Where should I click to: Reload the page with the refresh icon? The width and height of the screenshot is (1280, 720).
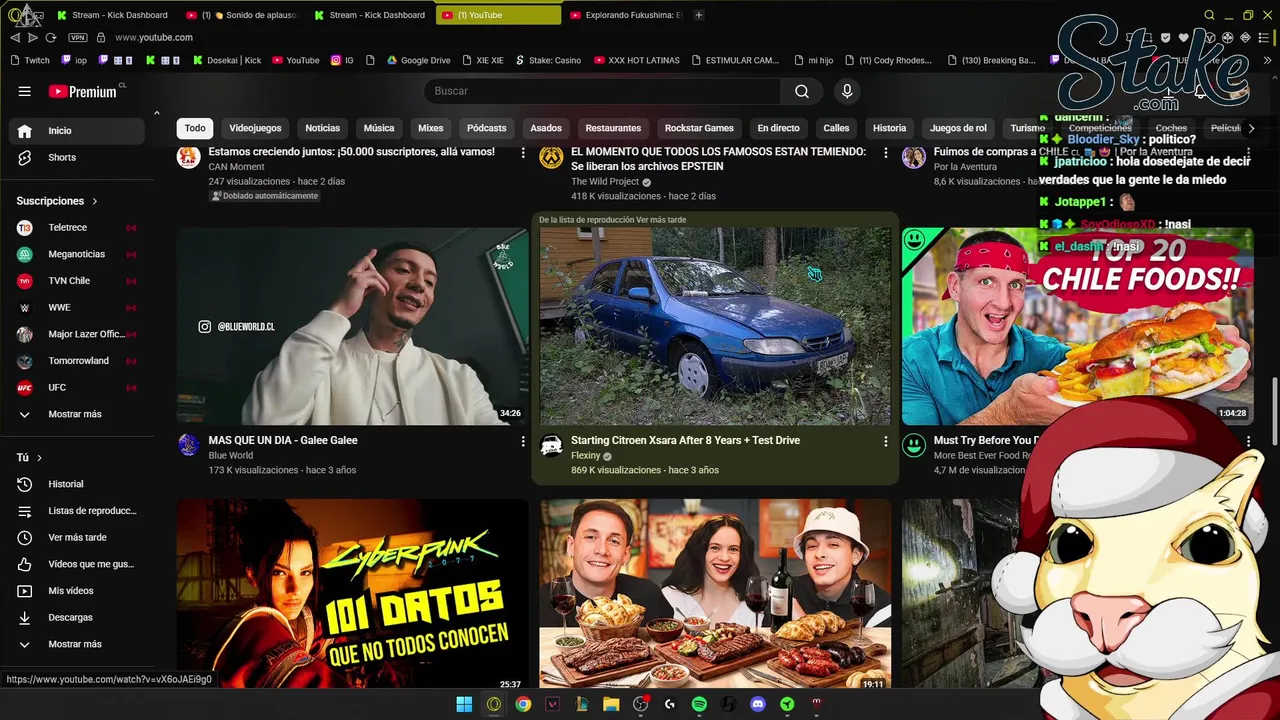point(50,37)
